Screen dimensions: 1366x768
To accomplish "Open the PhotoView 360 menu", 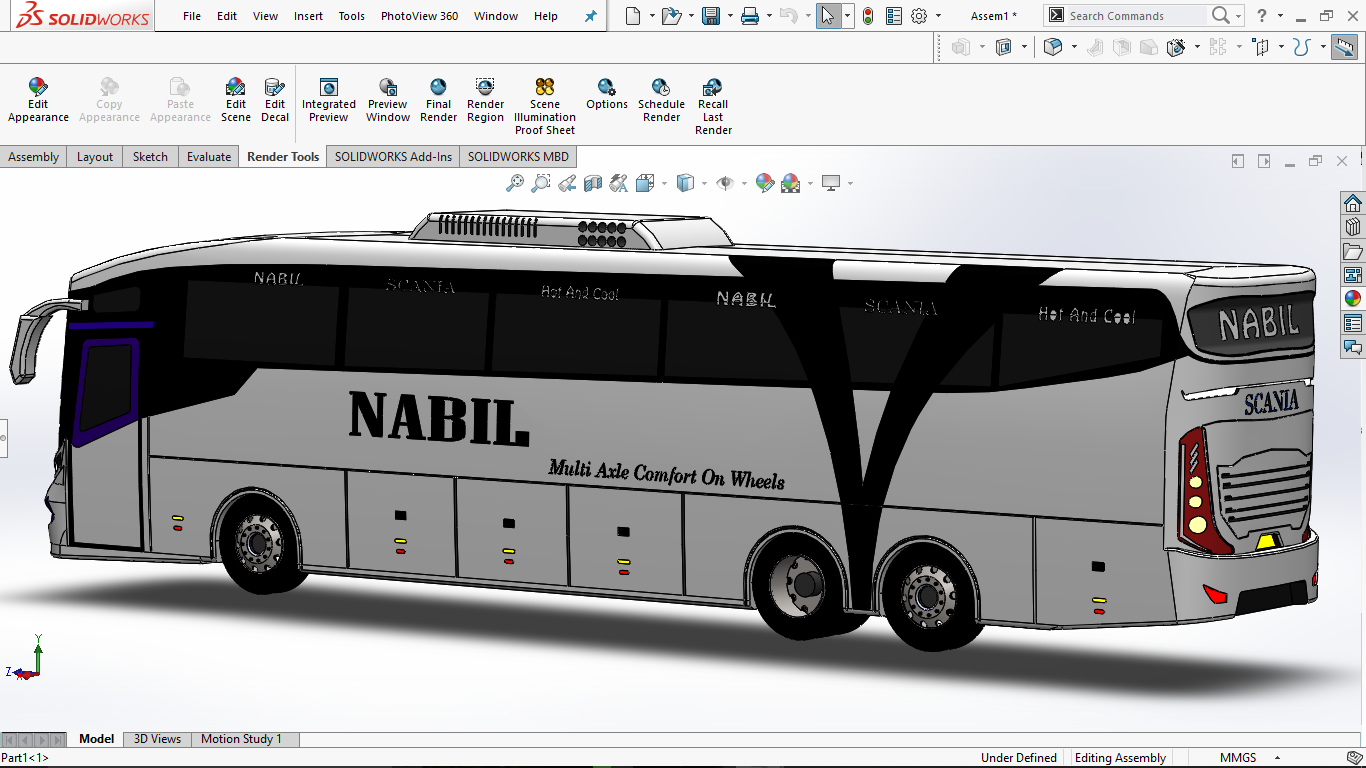I will (419, 16).
